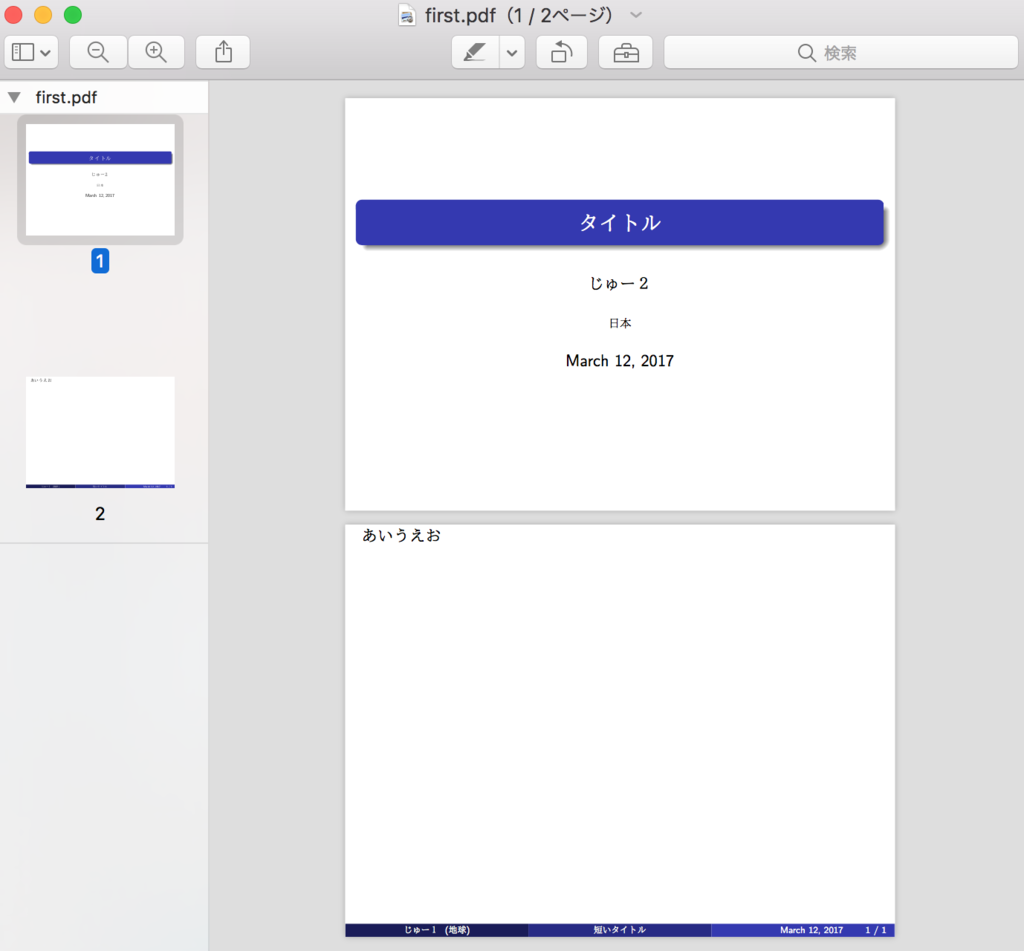Screen dimensions: 1024x951
Task: Zoom in on the PDF
Action: pos(156,52)
